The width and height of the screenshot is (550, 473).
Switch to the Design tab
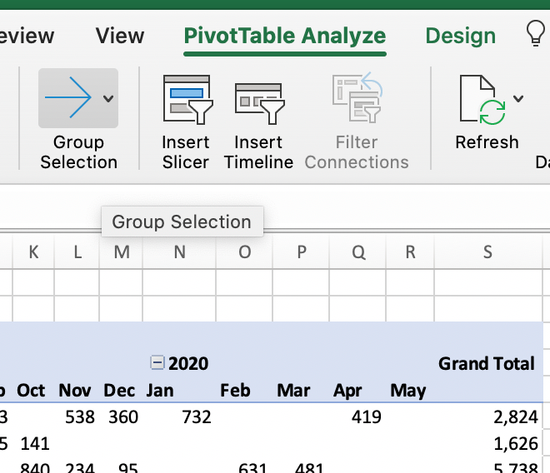(x=461, y=35)
